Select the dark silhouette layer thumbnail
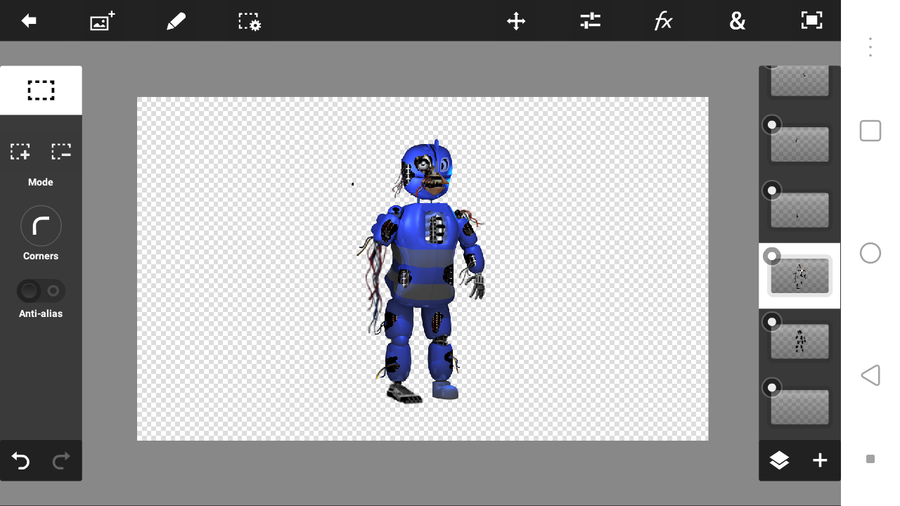 pyautogui.click(x=800, y=341)
